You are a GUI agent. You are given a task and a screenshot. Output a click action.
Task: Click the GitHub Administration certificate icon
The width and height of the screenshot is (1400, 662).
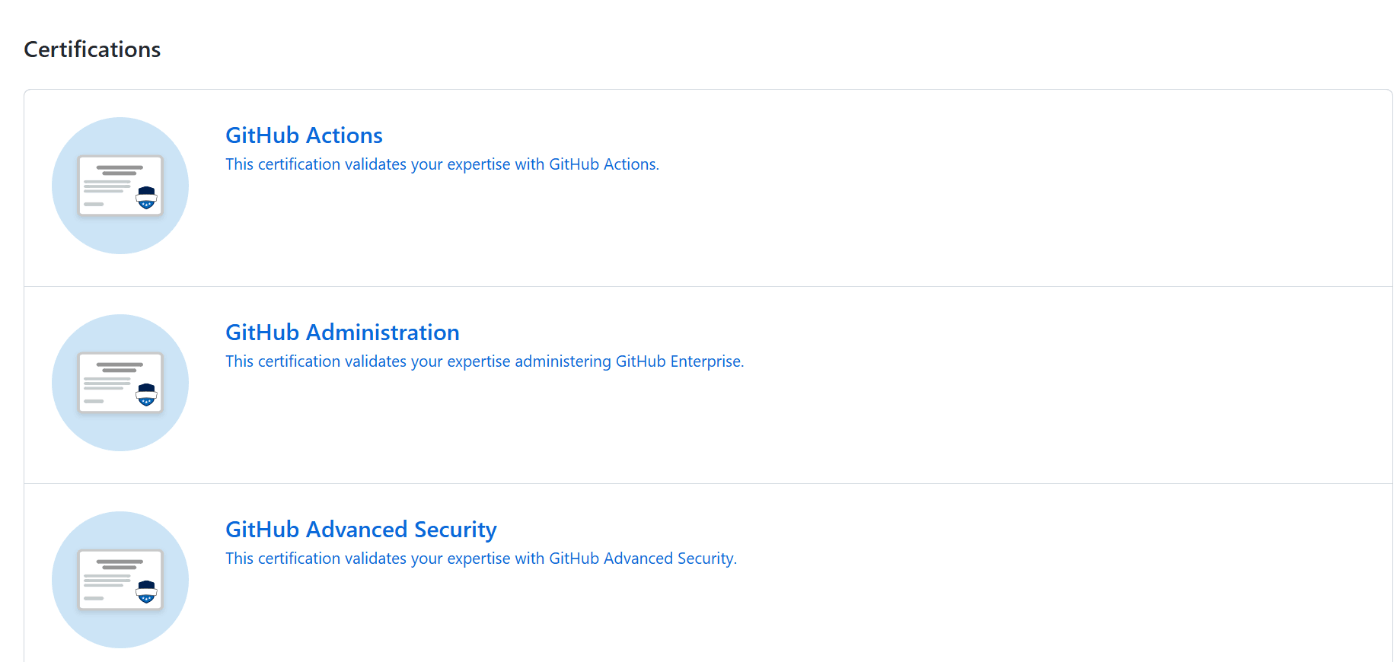(x=120, y=383)
